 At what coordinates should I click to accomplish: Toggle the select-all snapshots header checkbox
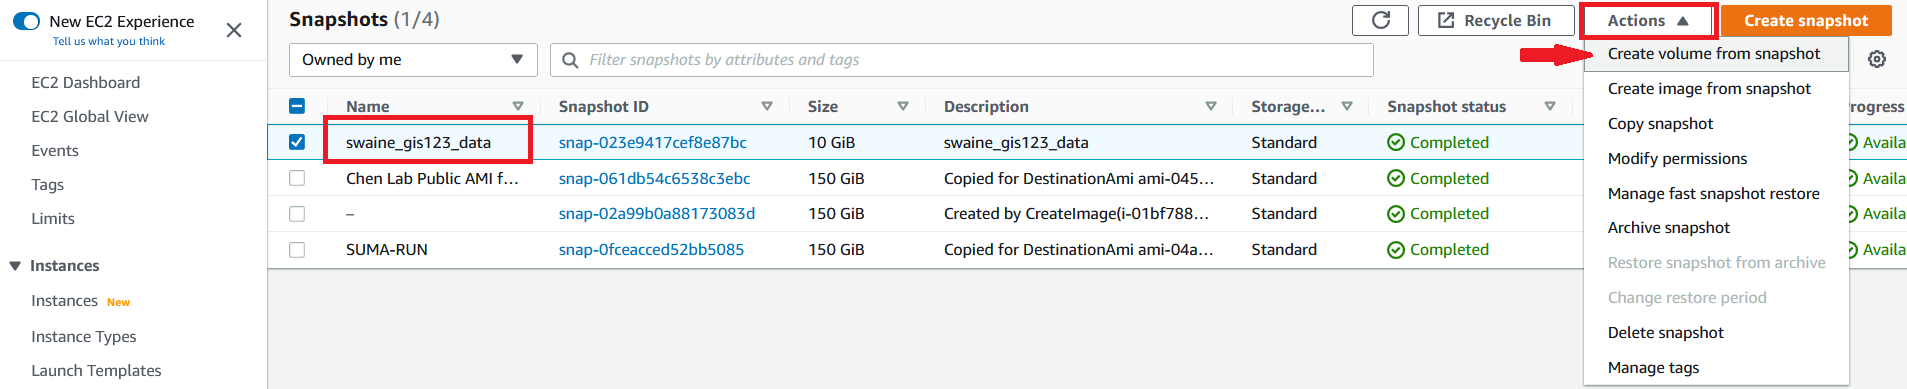pyautogui.click(x=297, y=106)
